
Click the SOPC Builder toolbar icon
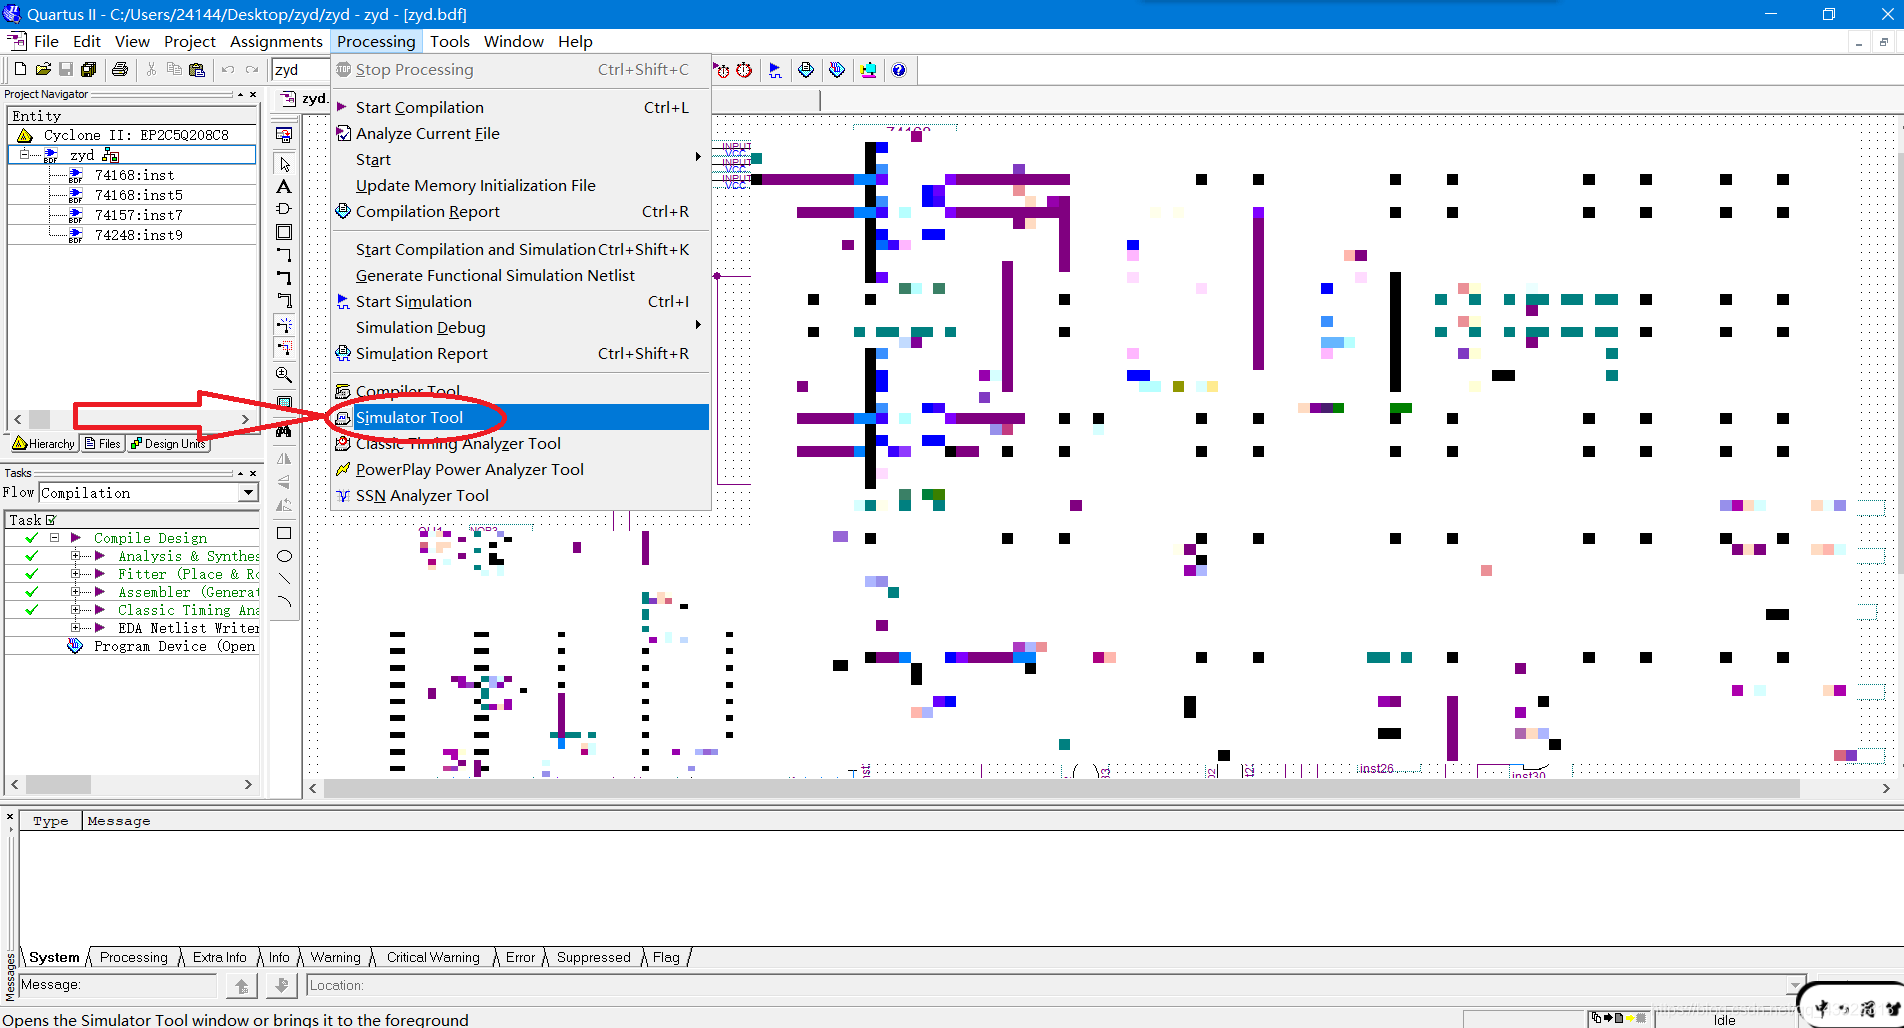[x=868, y=70]
